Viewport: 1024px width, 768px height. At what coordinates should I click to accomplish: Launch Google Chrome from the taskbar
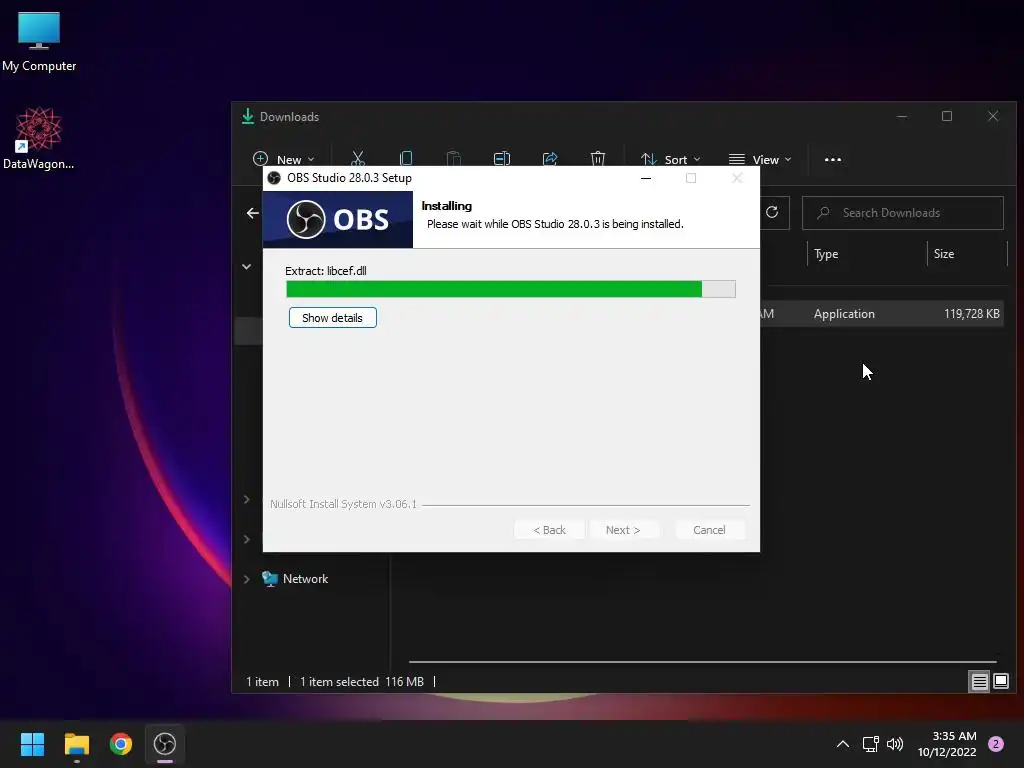tap(121, 744)
